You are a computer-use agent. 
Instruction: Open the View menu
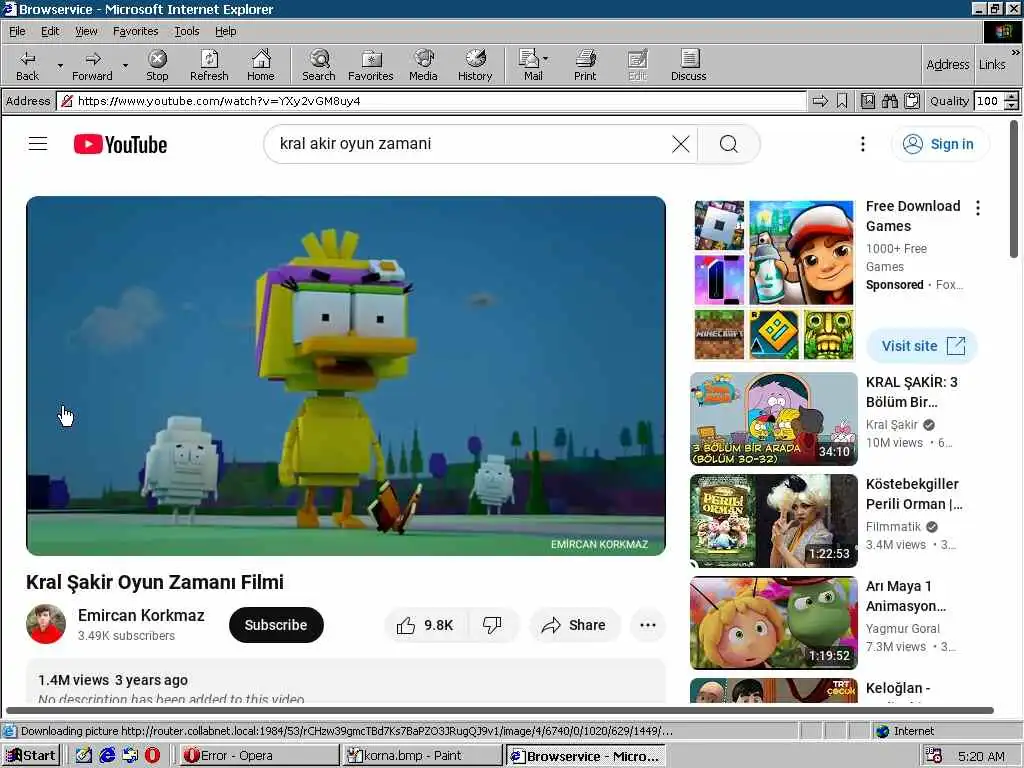tap(86, 31)
